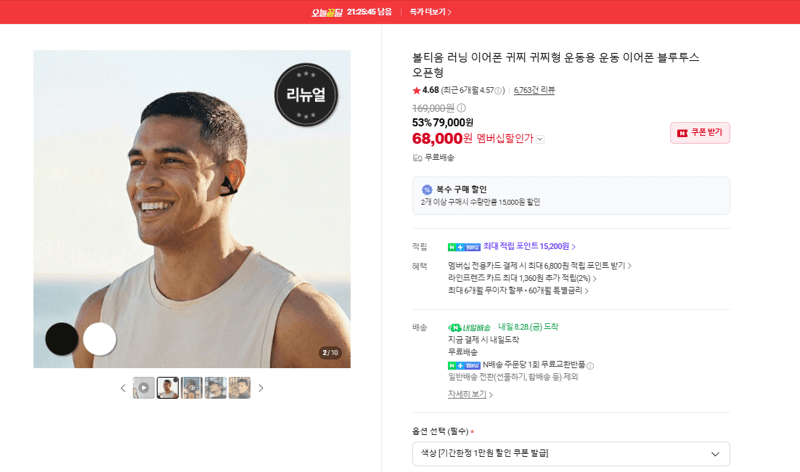Viewport: 800px width, 472px height.
Task: Select the second thumbnail of the smiling man
Action: [167, 388]
